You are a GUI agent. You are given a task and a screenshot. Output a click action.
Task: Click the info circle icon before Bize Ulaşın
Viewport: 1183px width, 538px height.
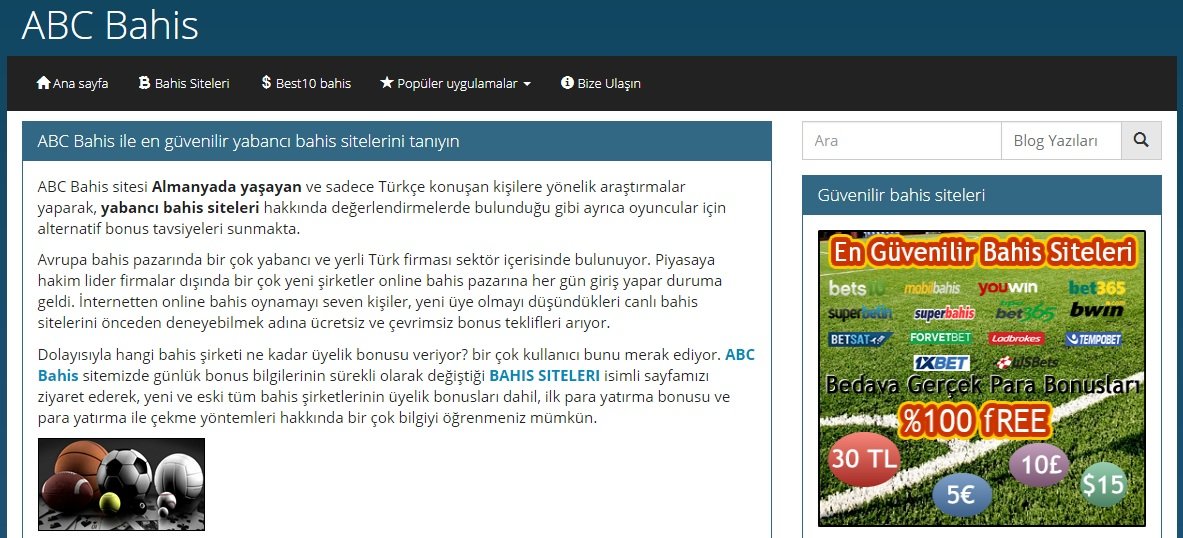(x=567, y=83)
